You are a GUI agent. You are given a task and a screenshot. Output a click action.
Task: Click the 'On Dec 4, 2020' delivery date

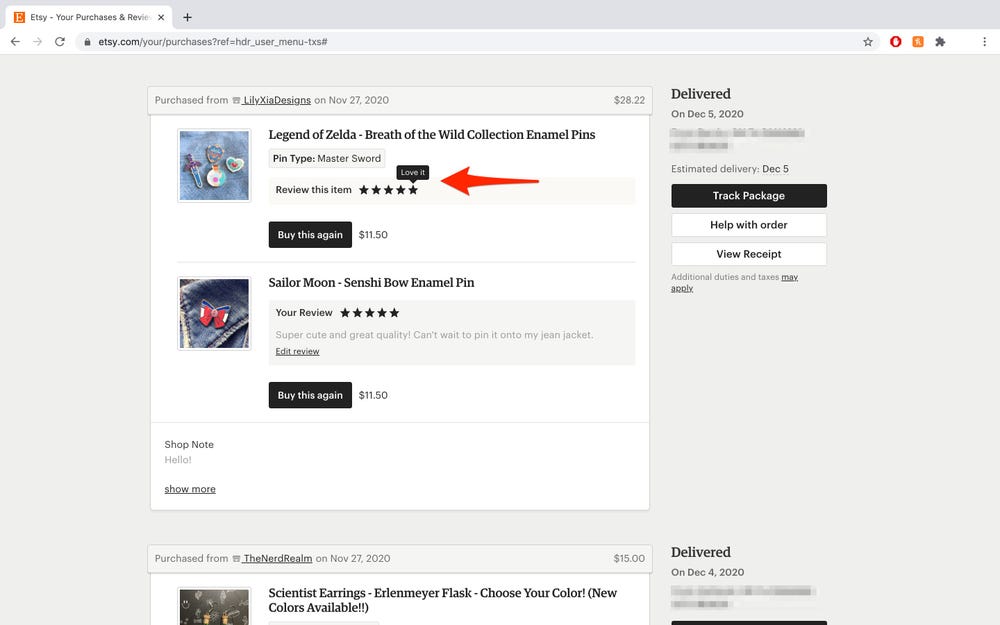[707, 572]
